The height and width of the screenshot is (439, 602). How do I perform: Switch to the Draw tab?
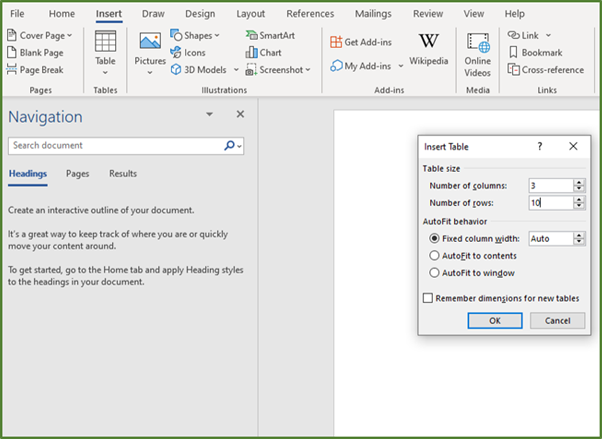pyautogui.click(x=153, y=14)
